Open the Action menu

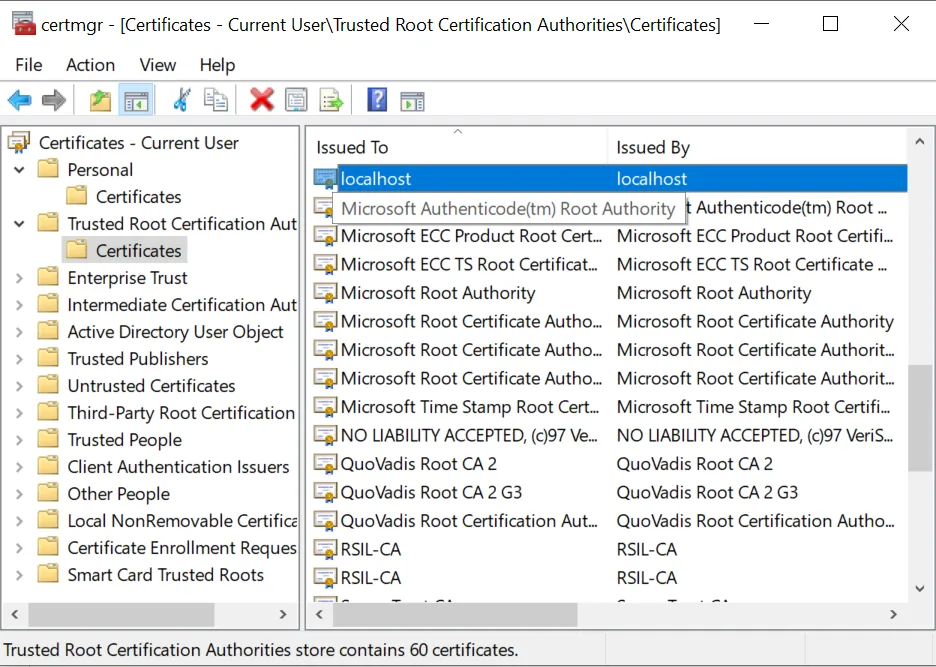click(x=90, y=65)
